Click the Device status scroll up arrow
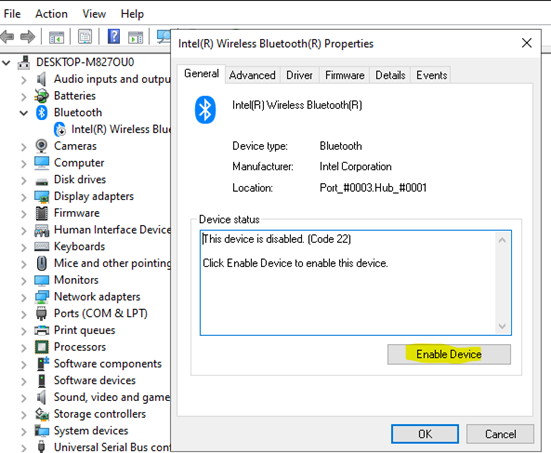The image size is (551, 453). point(502,240)
